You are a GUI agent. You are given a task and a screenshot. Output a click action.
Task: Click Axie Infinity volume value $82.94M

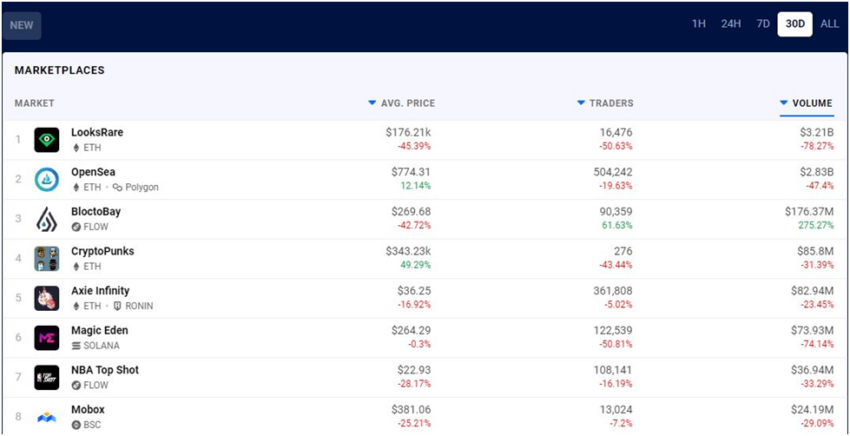[812, 291]
